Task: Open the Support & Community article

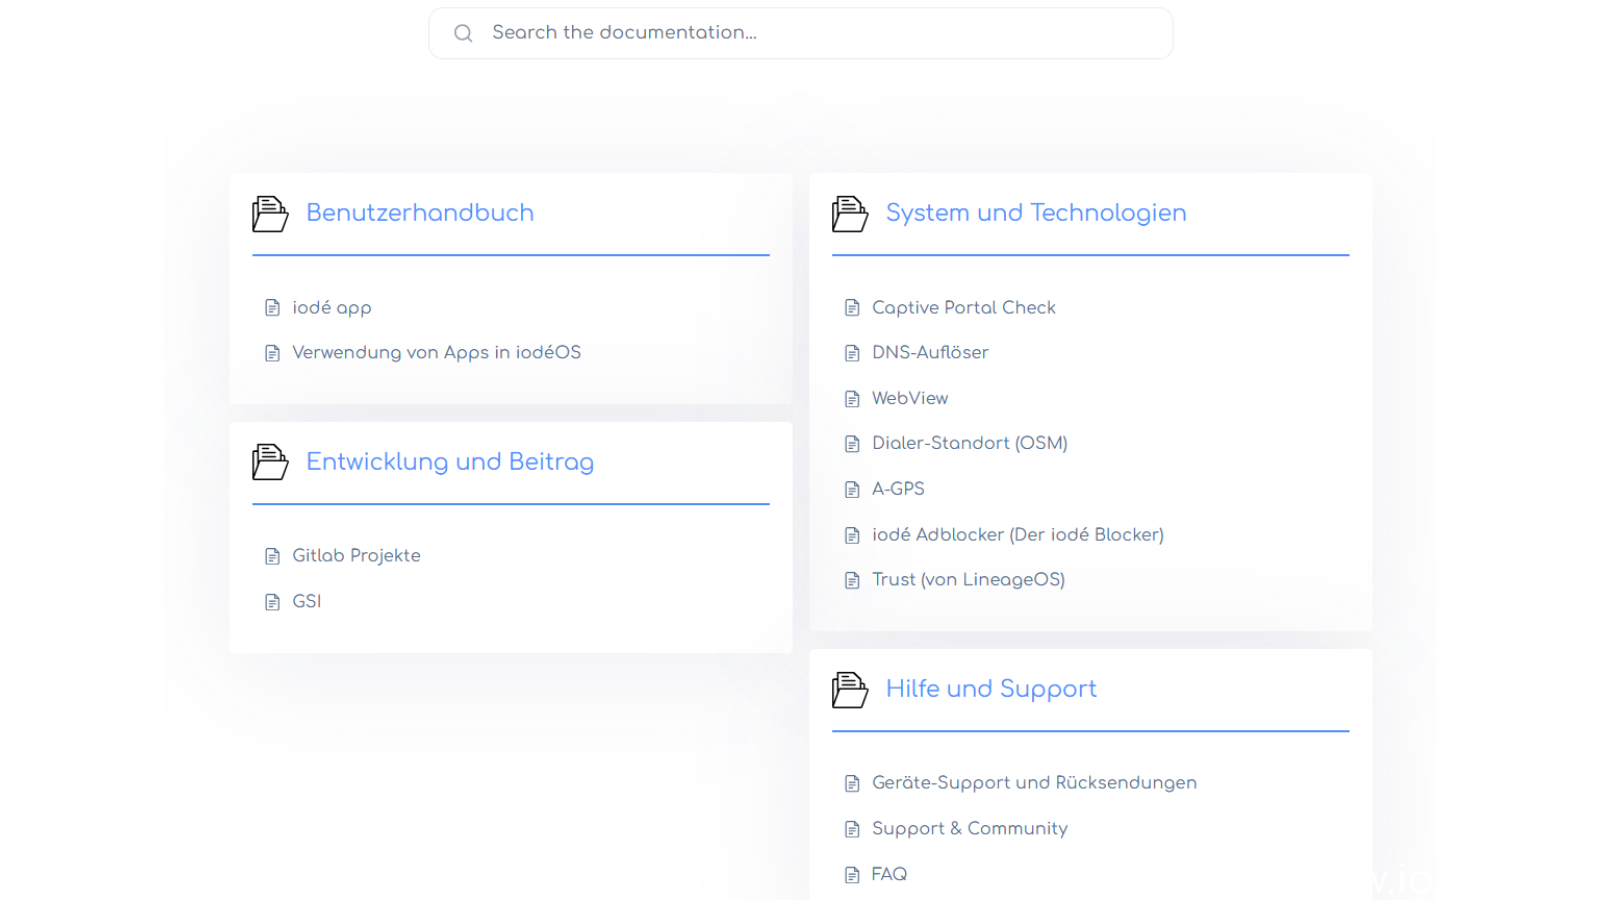Action: [970, 829]
